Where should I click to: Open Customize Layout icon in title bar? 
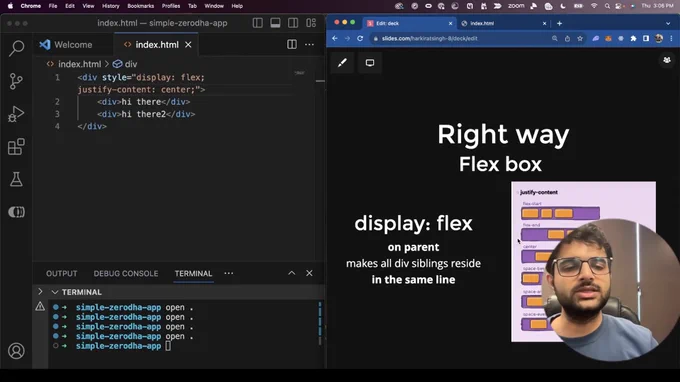[x=311, y=23]
